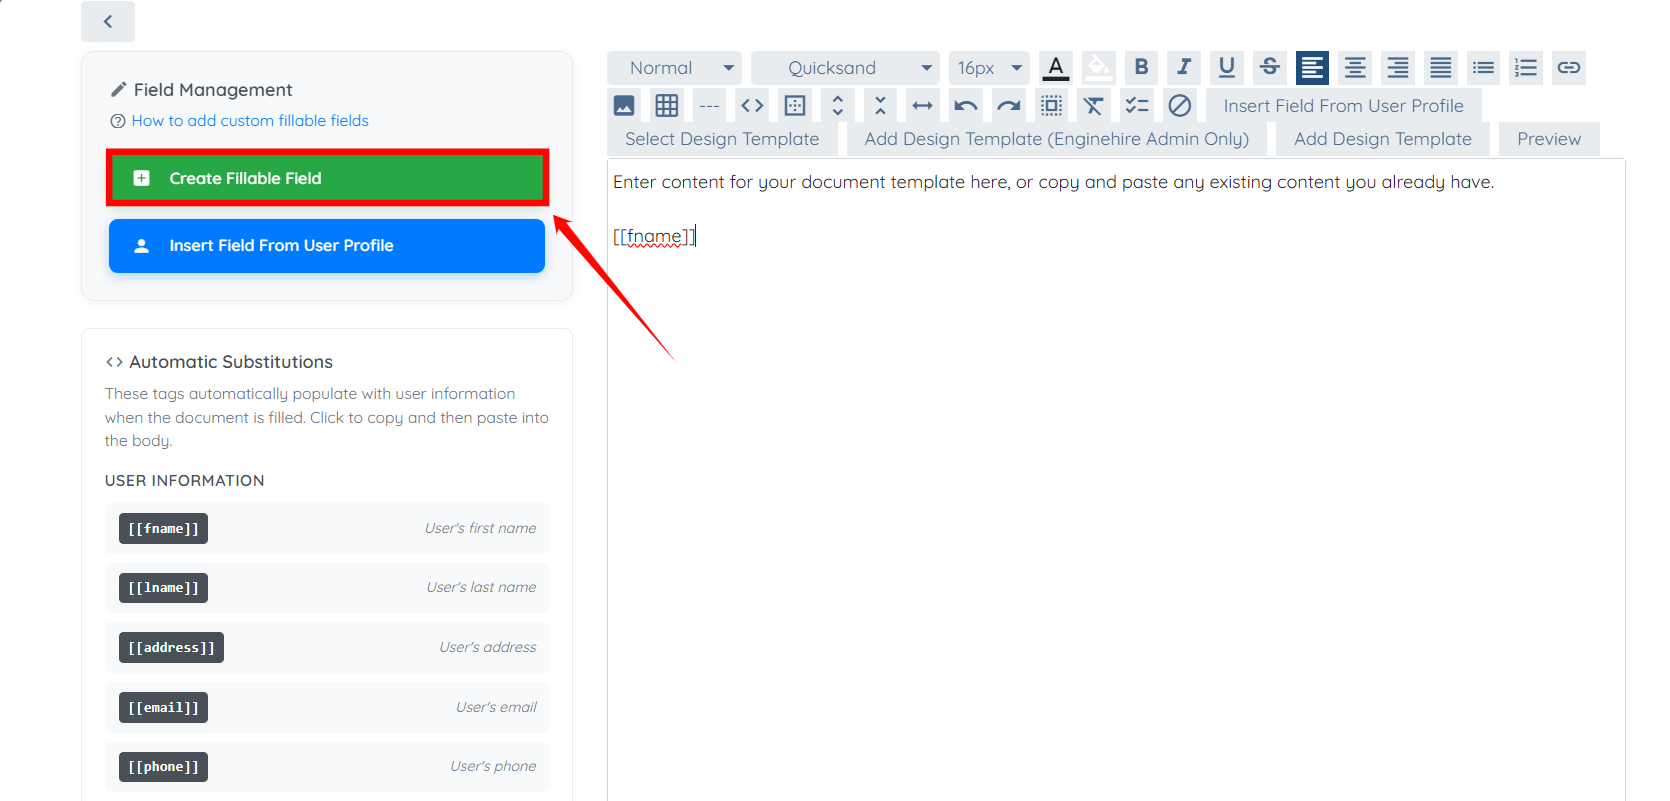Redo the last undone edit
Viewport: 1670px width, 801px height.
1009,105
